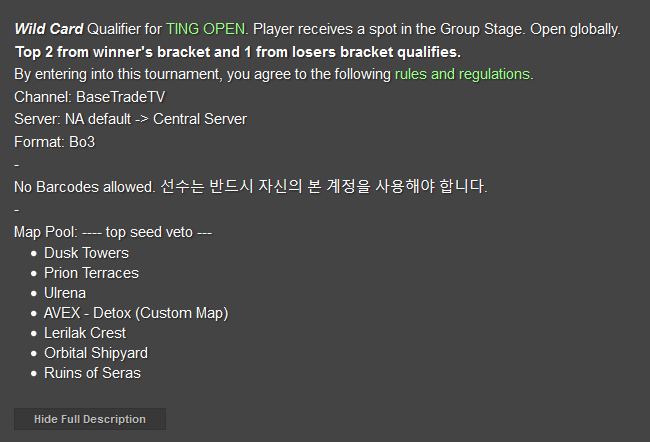Click the Orbital Shipyard map entry
Screen dimensions: 650x442
click(96, 353)
